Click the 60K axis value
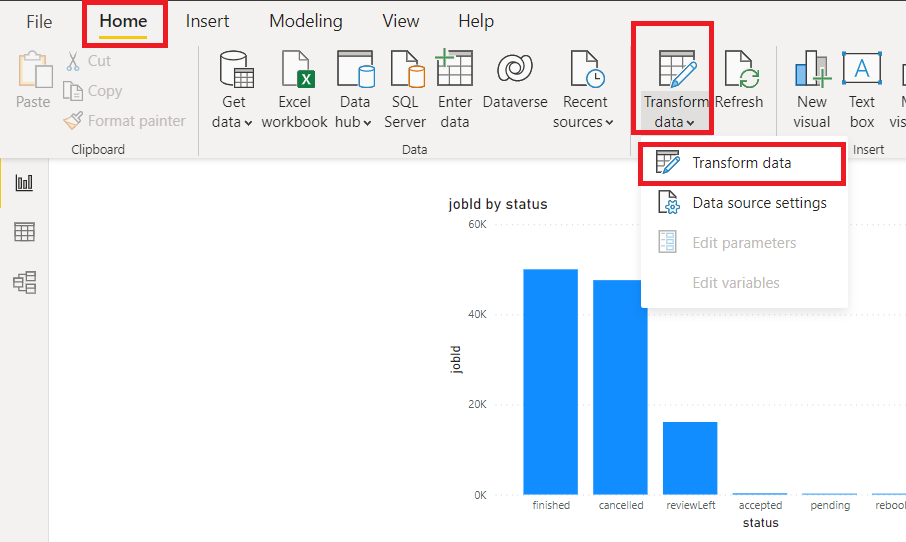Screen dimensions: 906x542 tap(477, 224)
